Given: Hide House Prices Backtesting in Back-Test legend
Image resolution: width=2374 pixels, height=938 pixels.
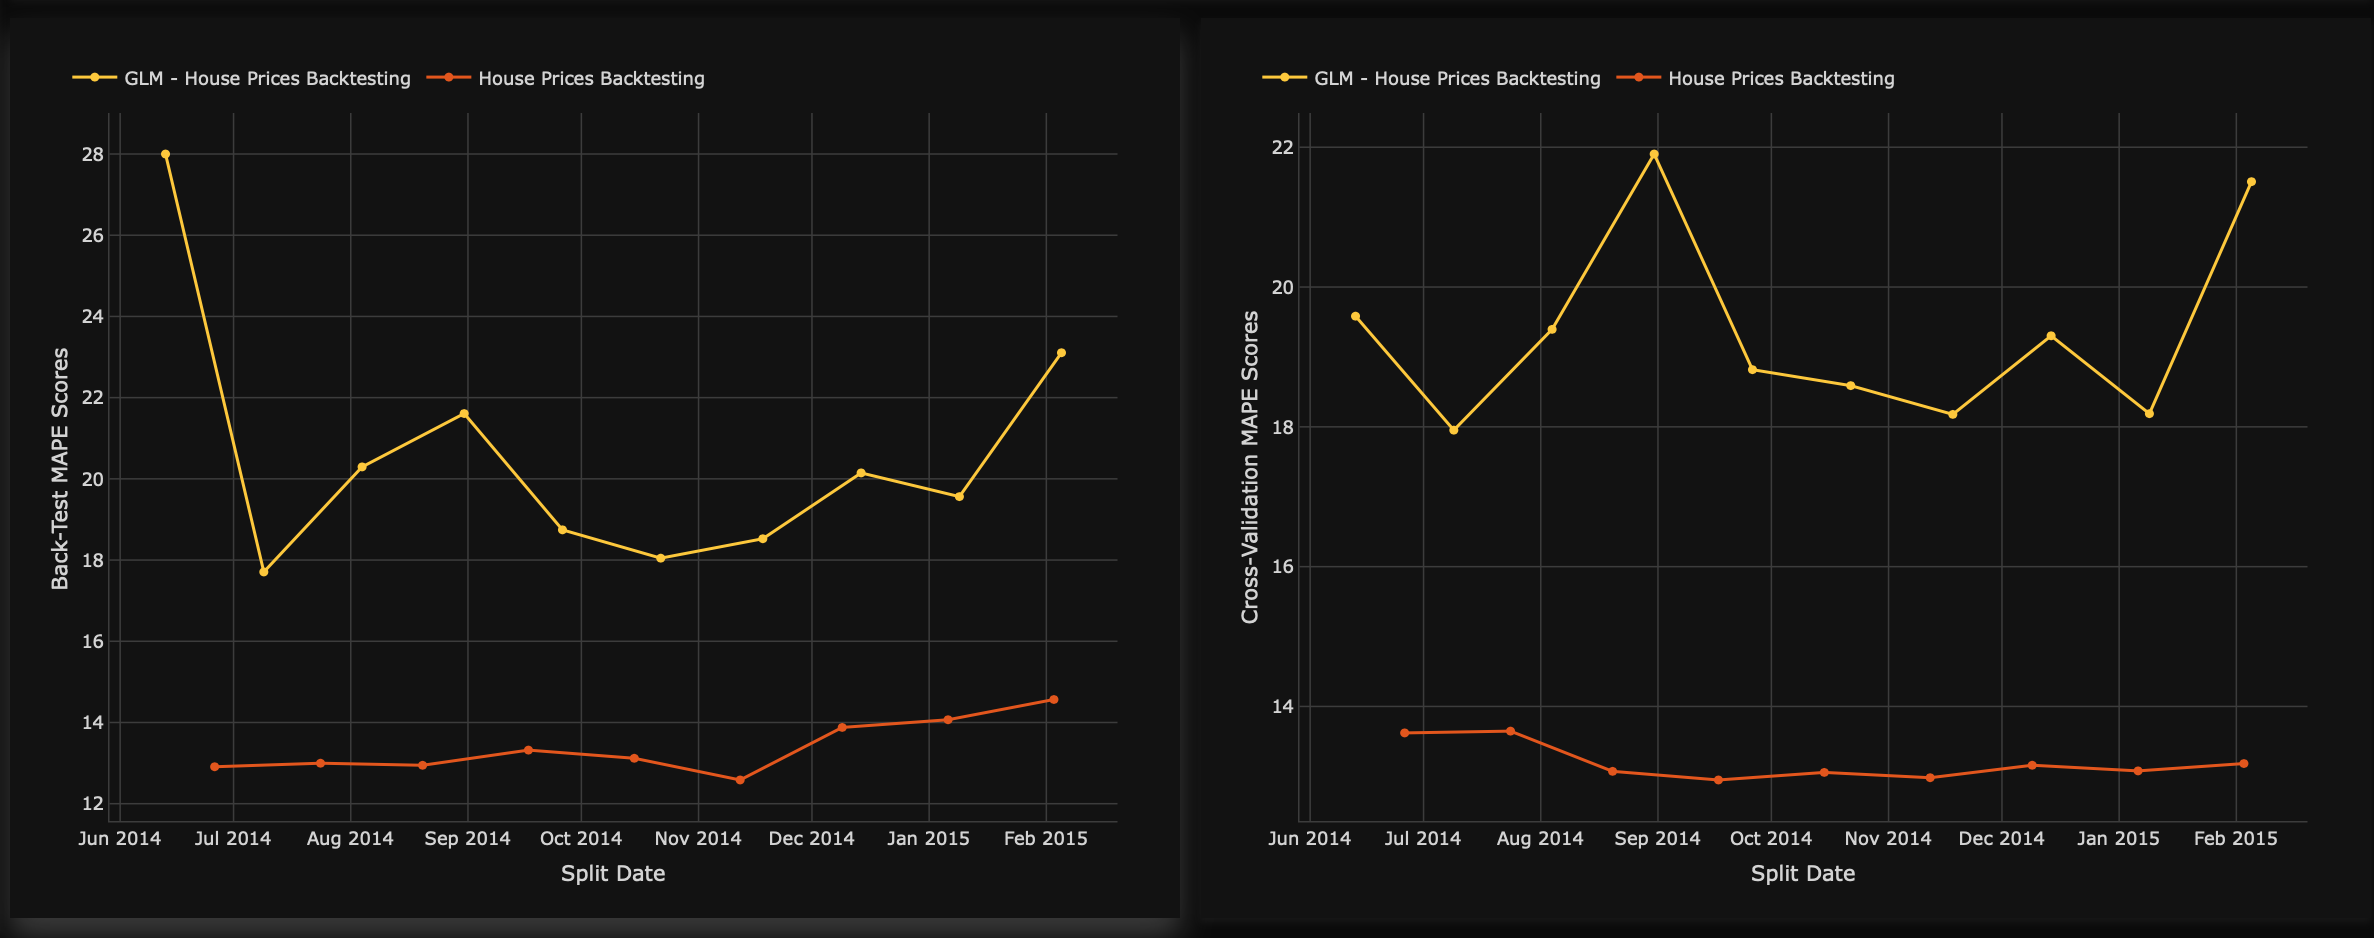Looking at the screenshot, I should pyautogui.click(x=591, y=78).
